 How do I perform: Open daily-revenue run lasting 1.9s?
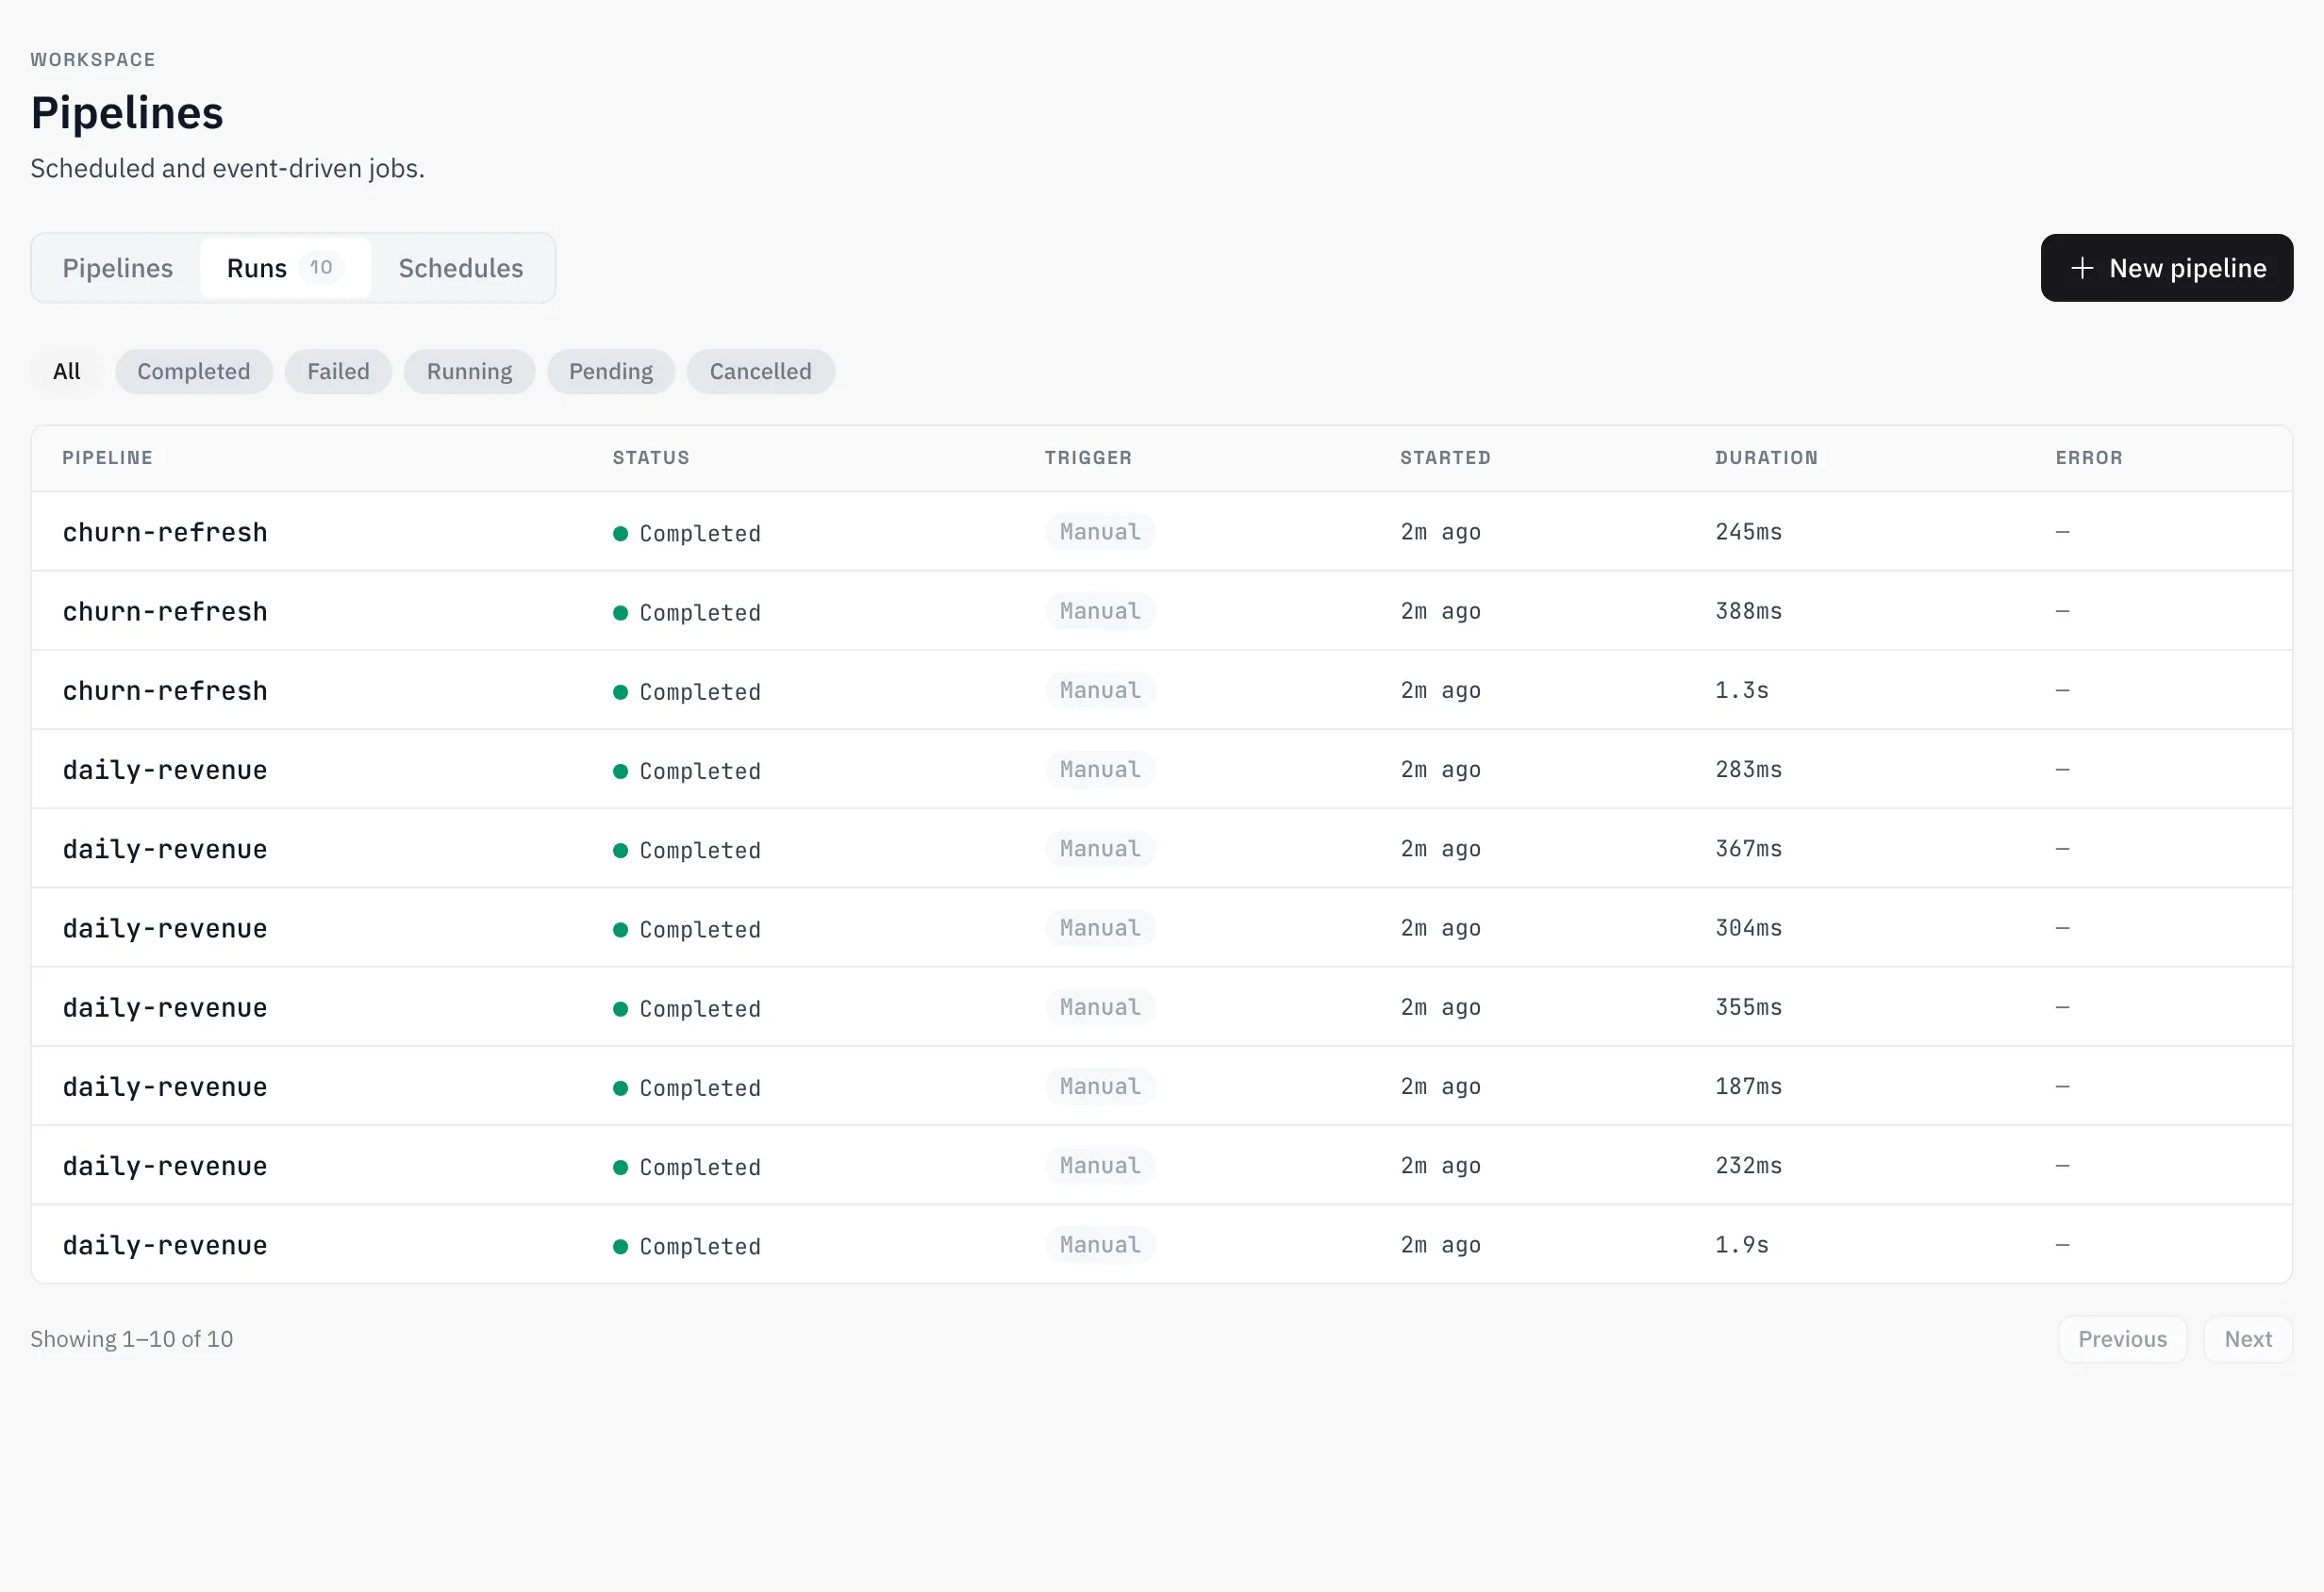coord(1162,1245)
